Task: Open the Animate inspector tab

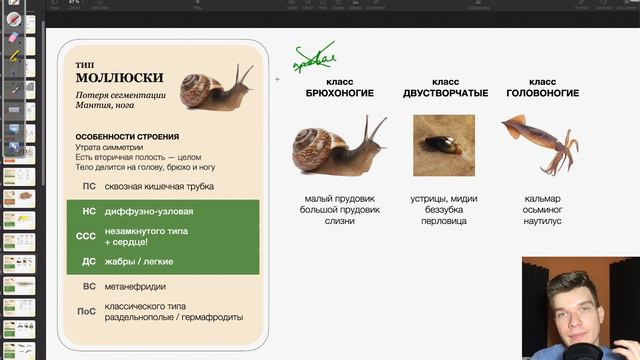Action: point(604,4)
